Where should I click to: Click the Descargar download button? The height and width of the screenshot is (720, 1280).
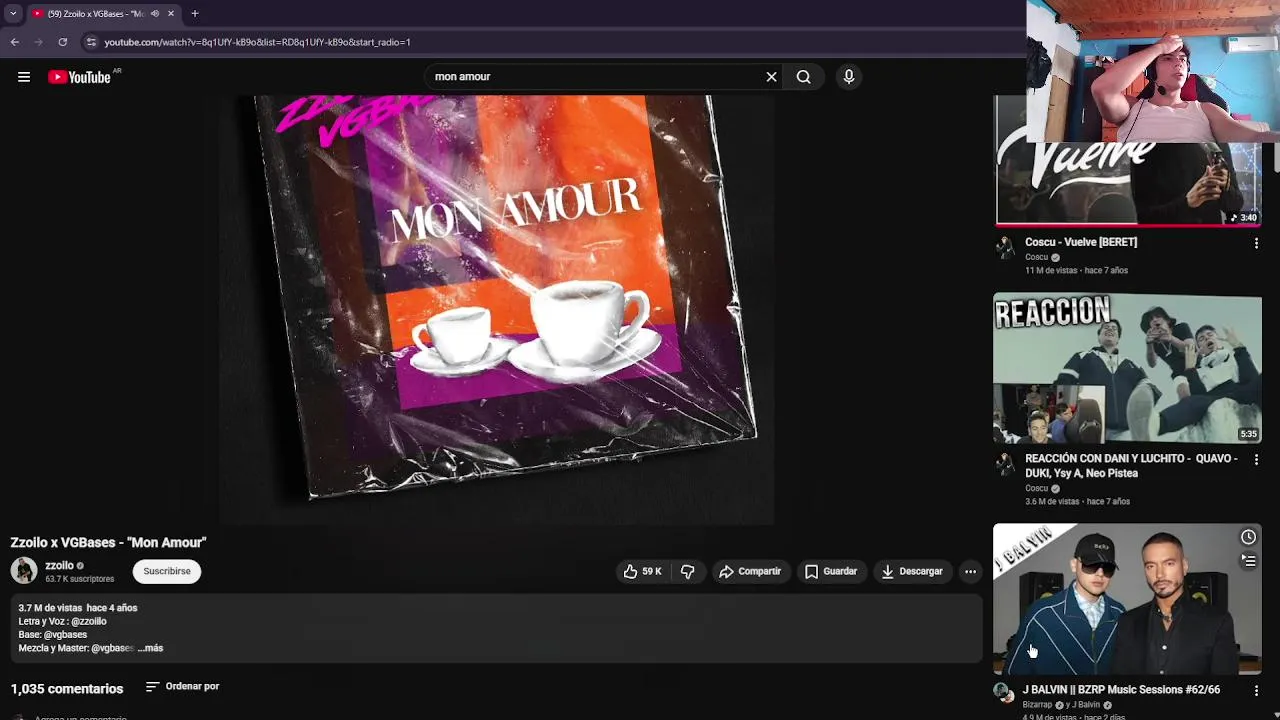click(911, 571)
